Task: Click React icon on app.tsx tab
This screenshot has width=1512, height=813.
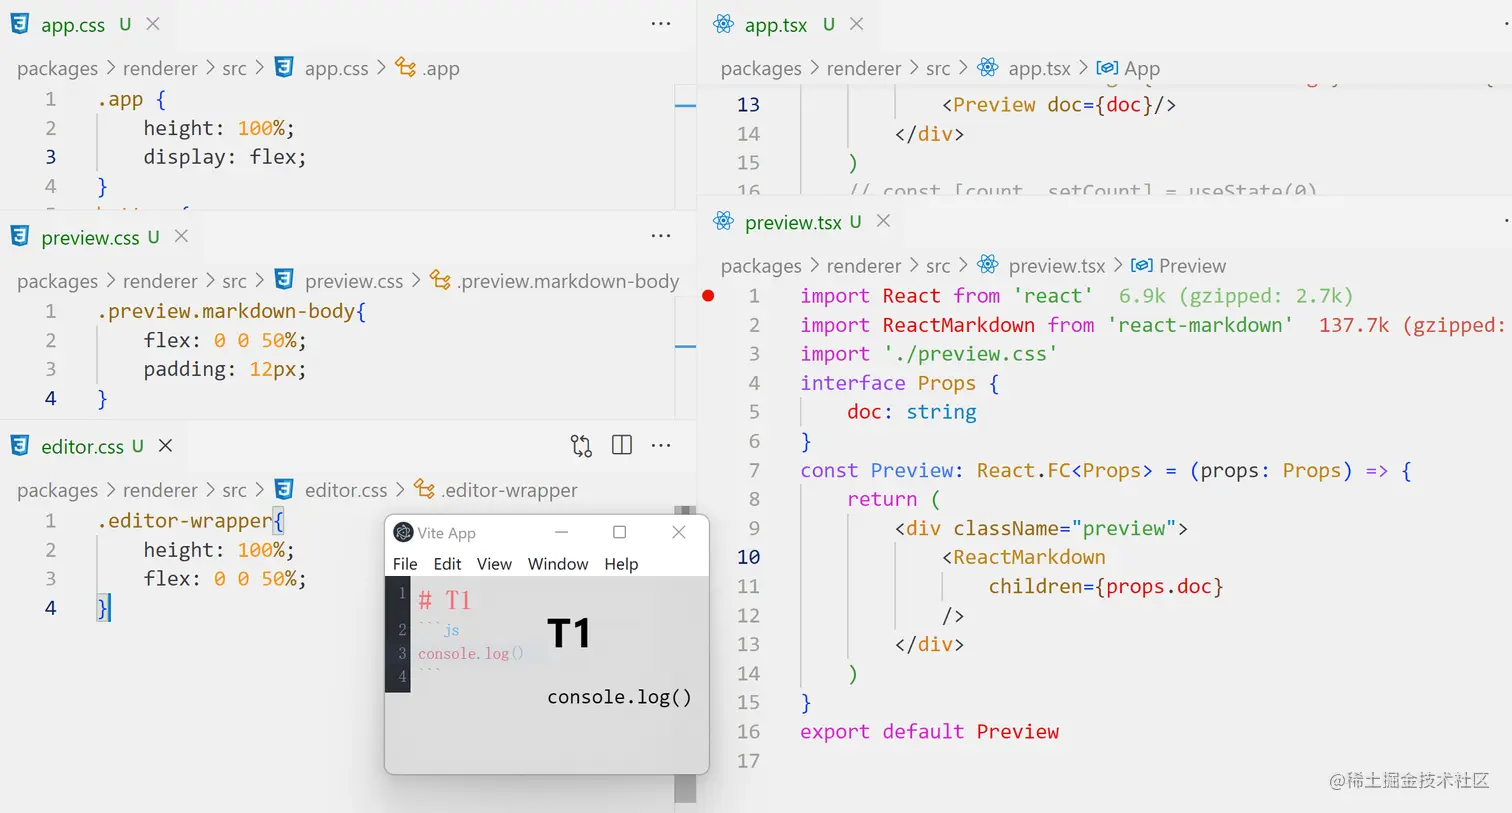Action: click(x=724, y=24)
